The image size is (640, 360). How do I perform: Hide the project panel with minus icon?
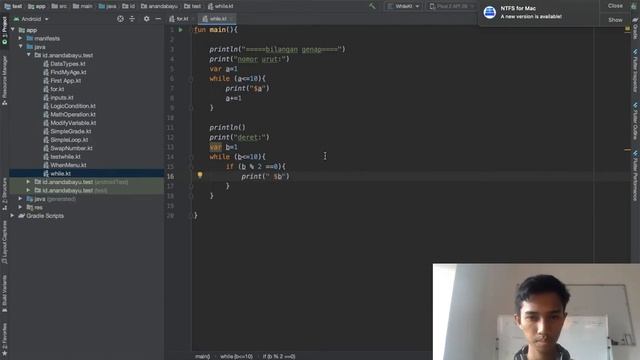tap(158, 19)
